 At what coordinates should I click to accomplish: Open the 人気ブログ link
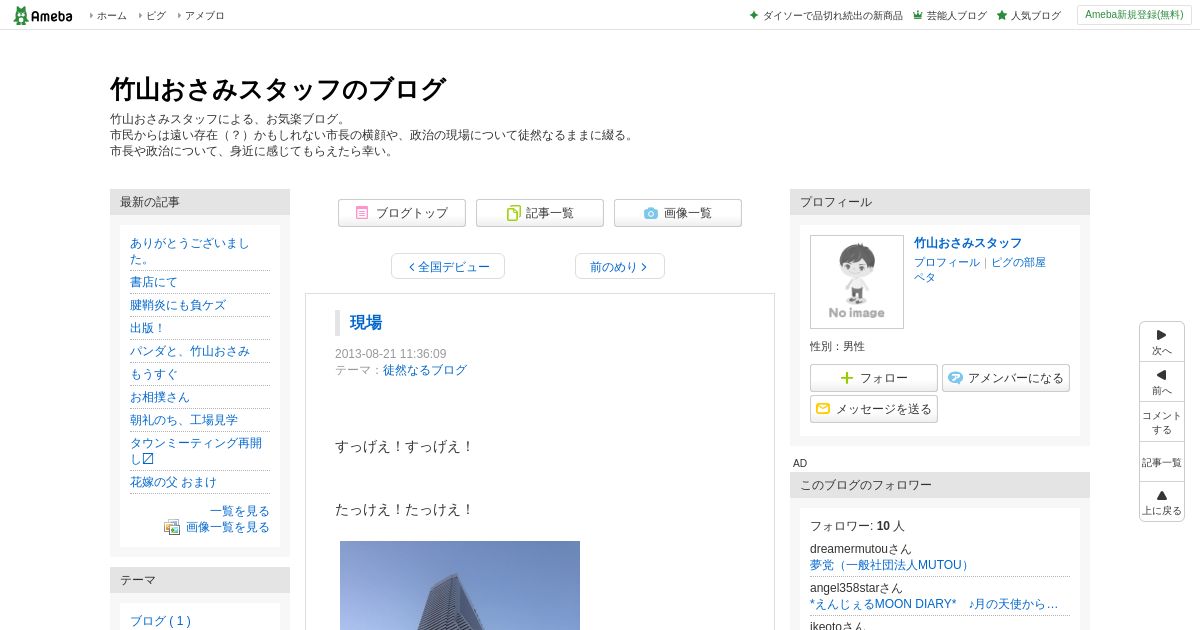tap(1035, 16)
